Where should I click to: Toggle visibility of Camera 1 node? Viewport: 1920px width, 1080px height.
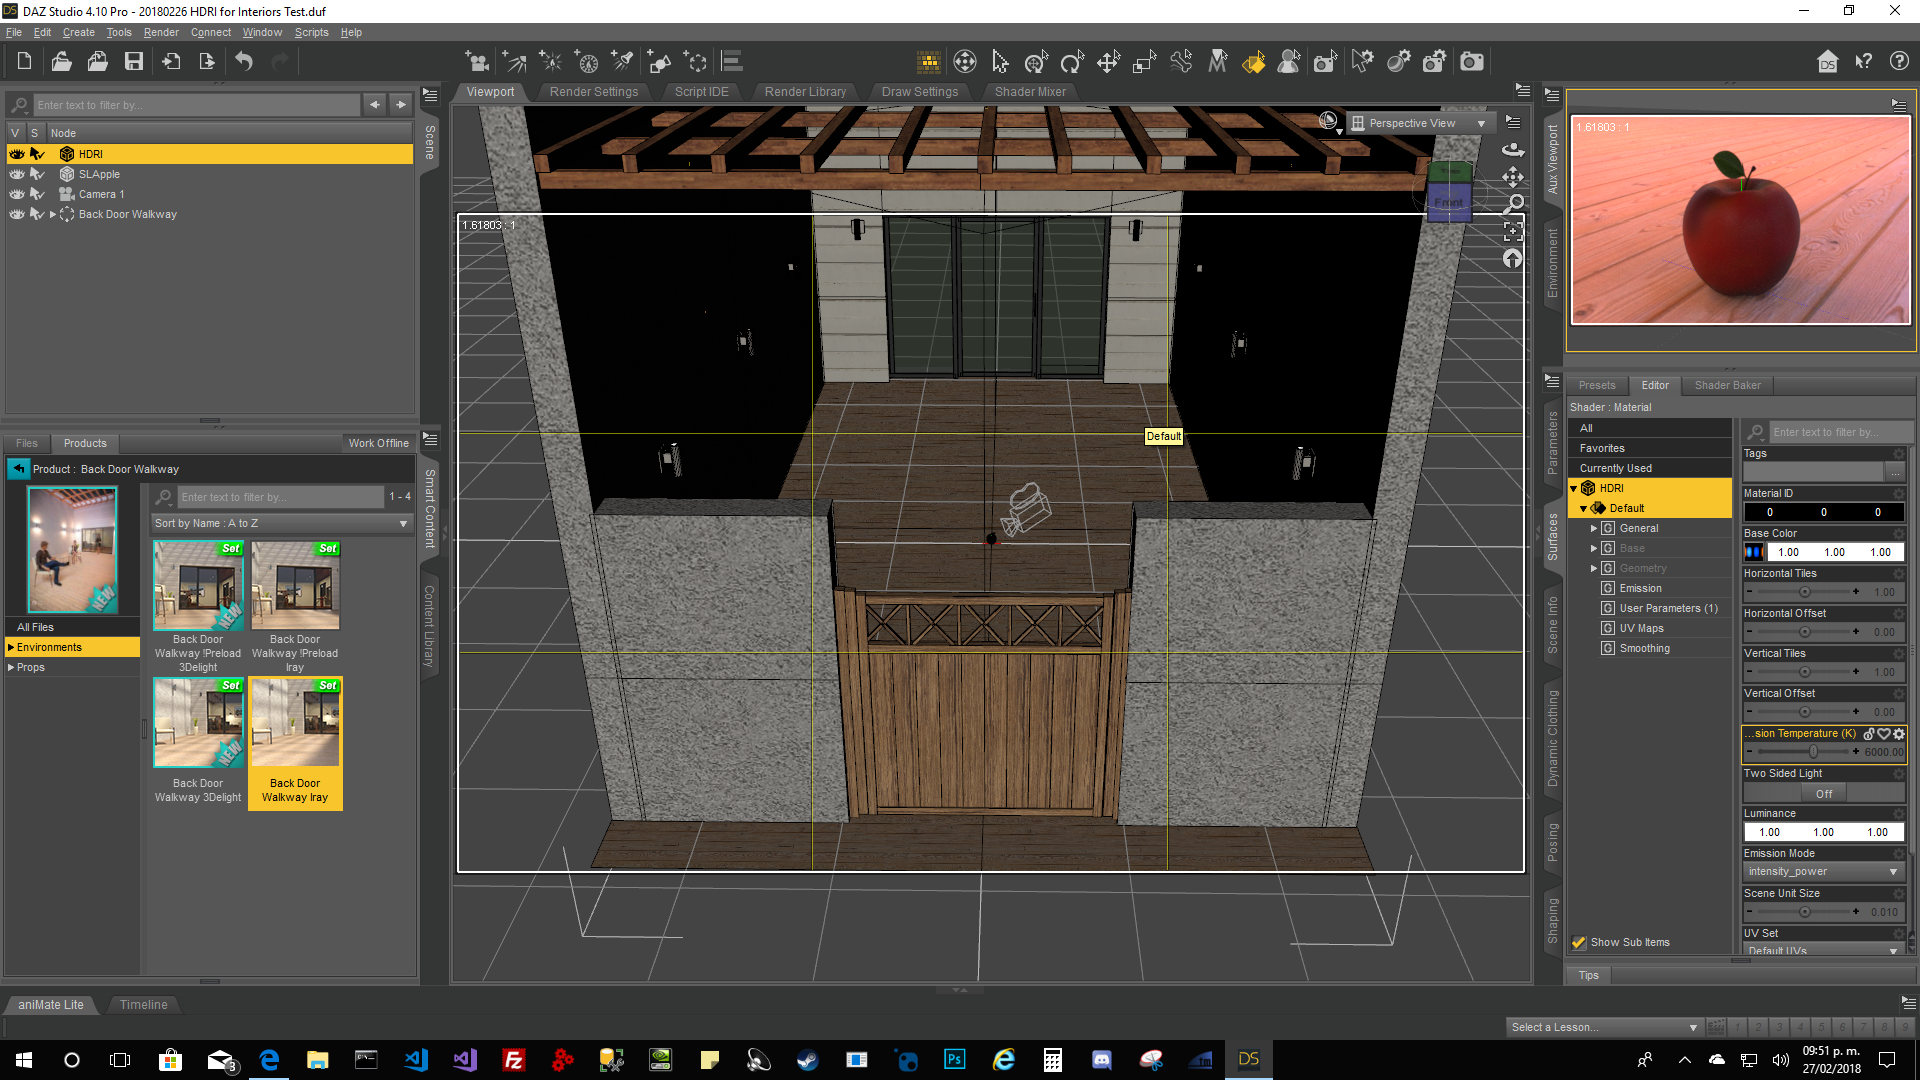click(17, 194)
